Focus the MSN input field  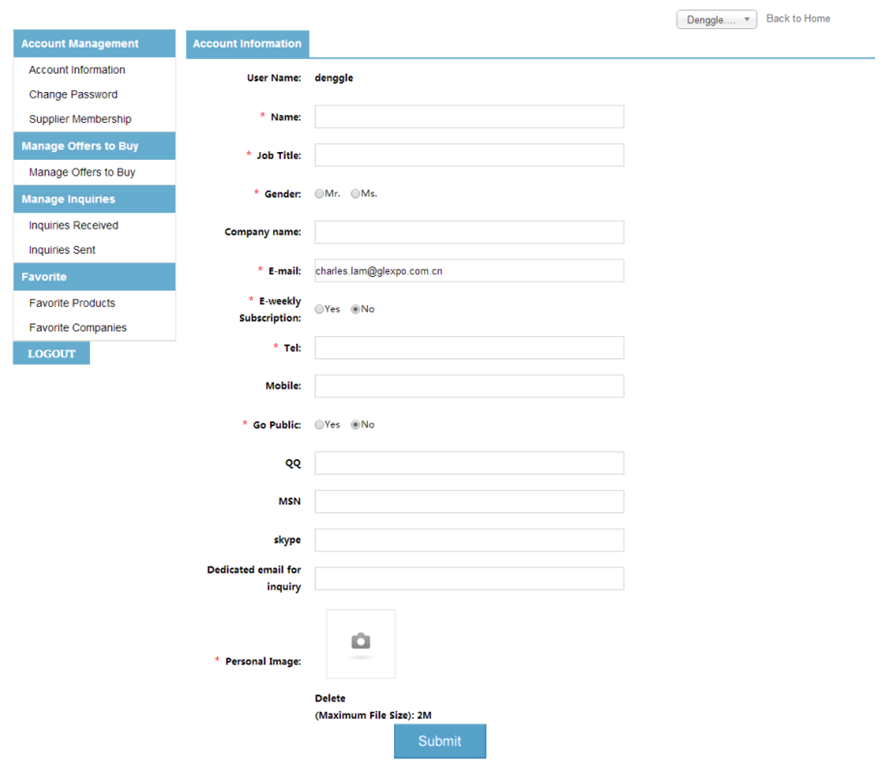469,501
